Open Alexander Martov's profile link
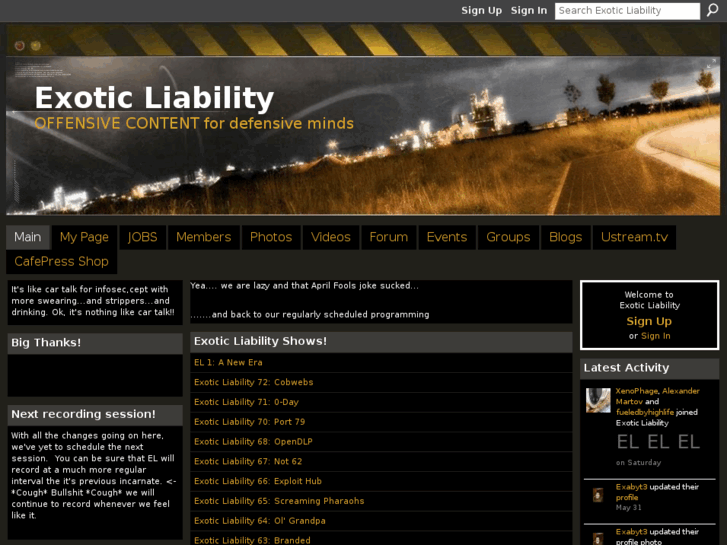This screenshot has width=727, height=545. coord(657,396)
